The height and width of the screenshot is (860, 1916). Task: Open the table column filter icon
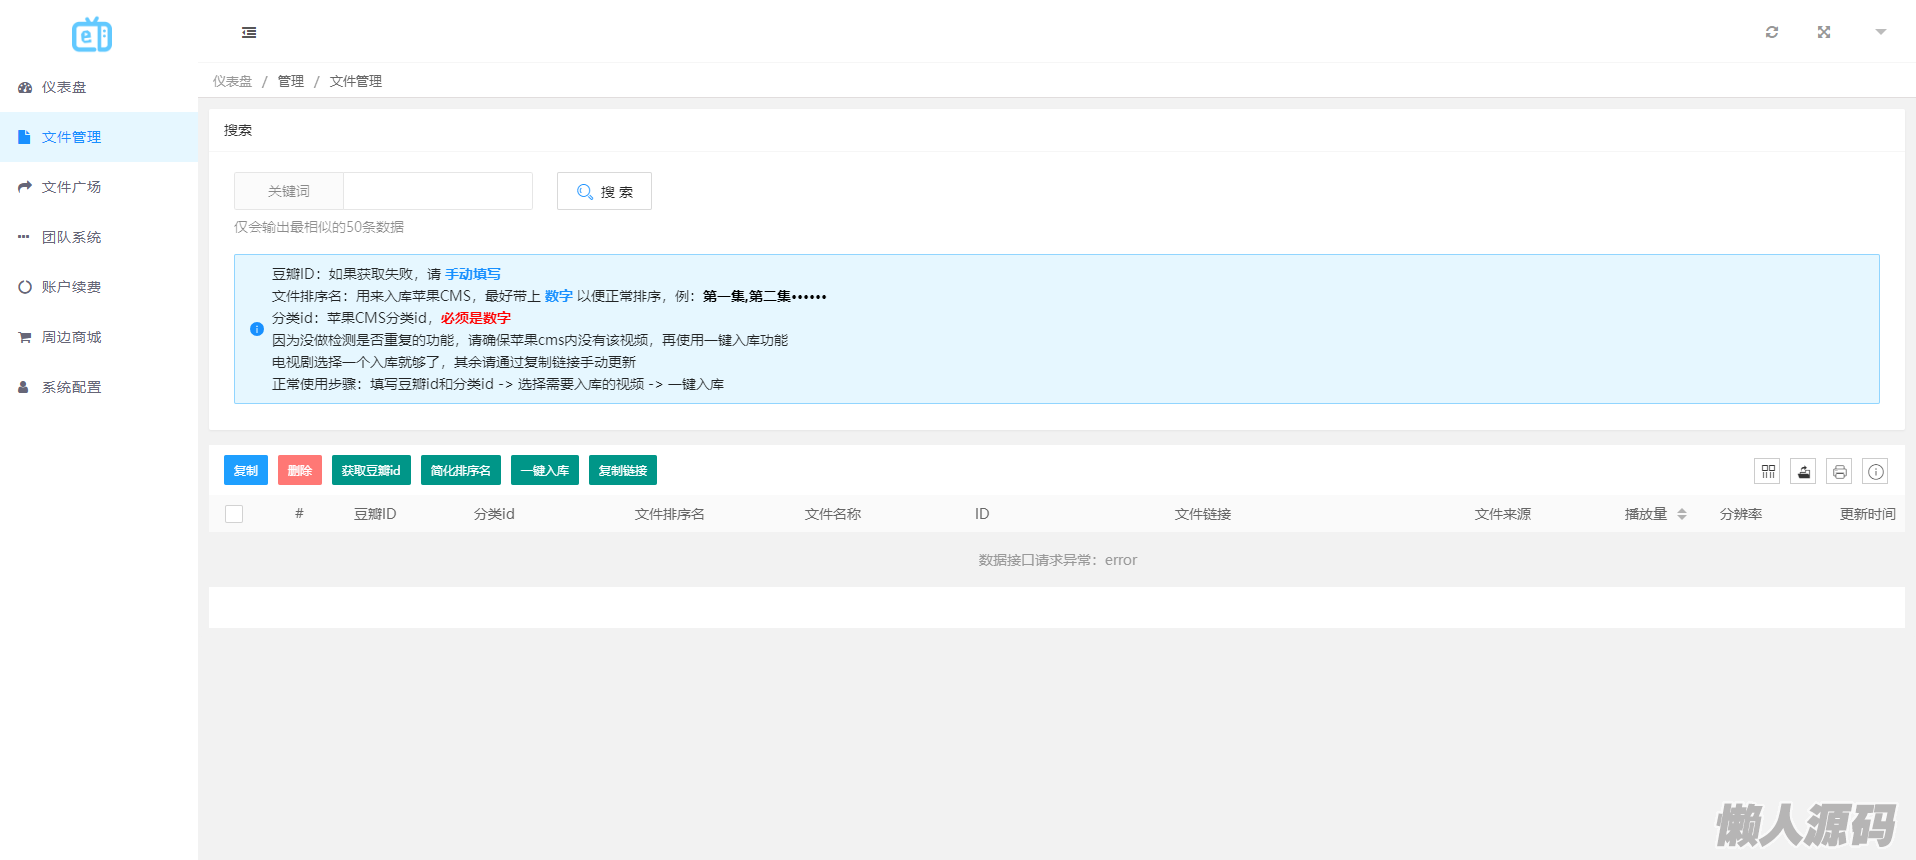(1768, 471)
